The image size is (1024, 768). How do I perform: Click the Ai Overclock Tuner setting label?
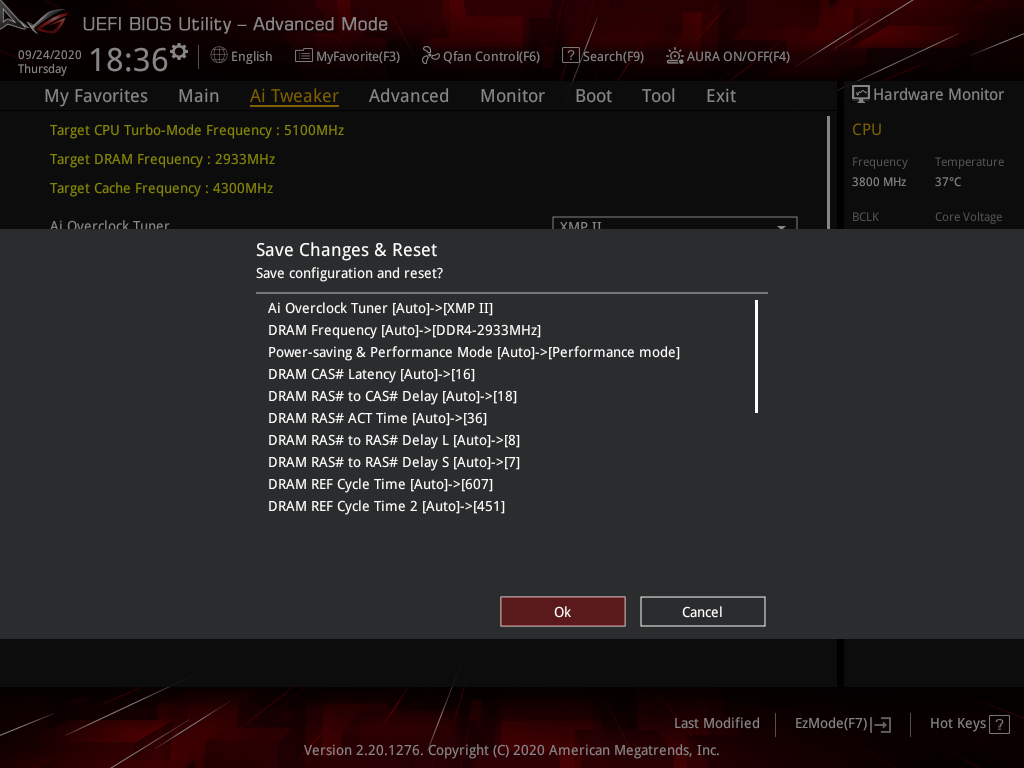(110, 224)
